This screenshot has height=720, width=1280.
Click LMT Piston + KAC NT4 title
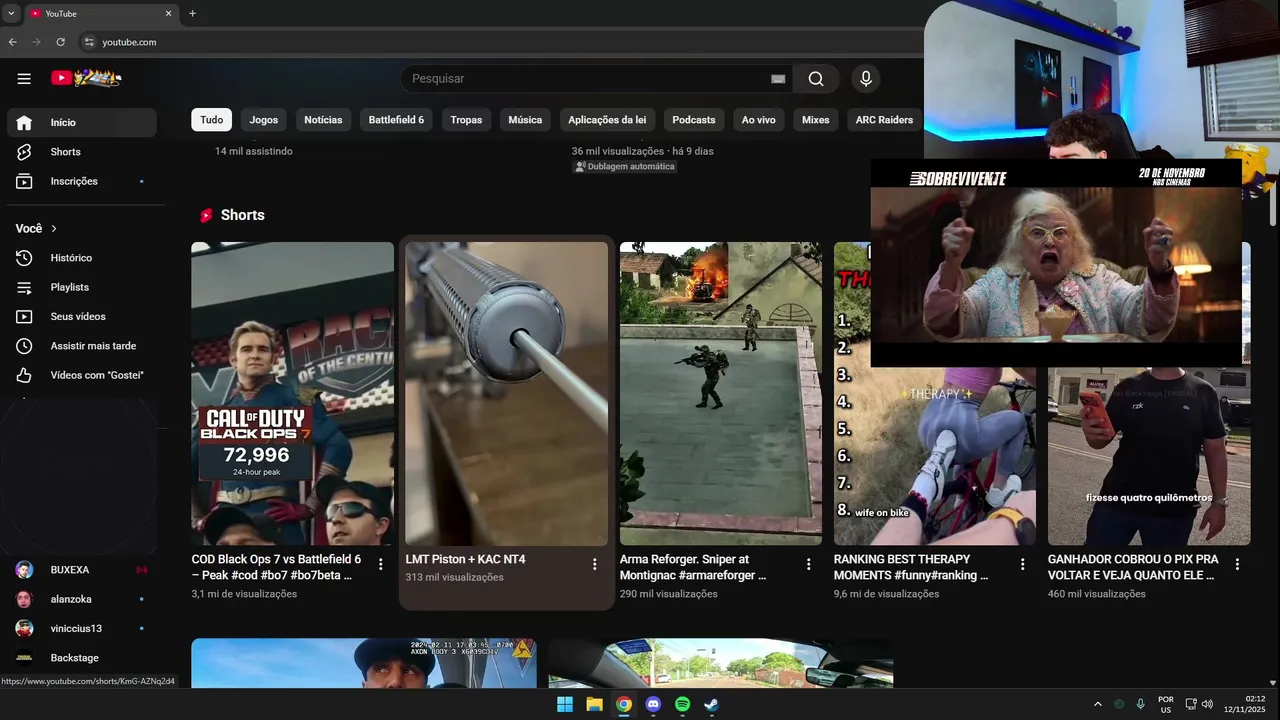coord(465,559)
